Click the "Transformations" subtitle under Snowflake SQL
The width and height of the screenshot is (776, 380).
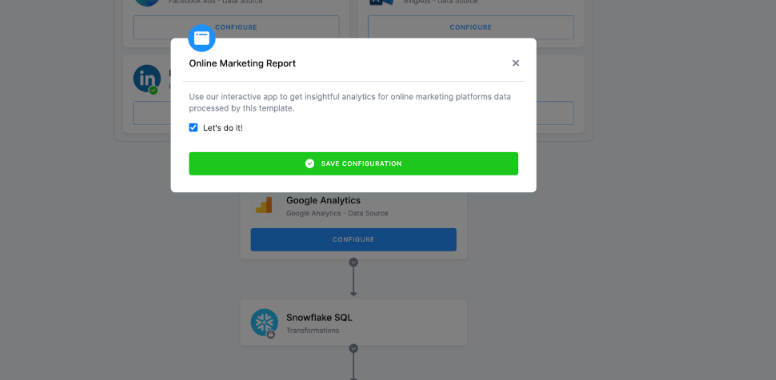click(x=313, y=331)
